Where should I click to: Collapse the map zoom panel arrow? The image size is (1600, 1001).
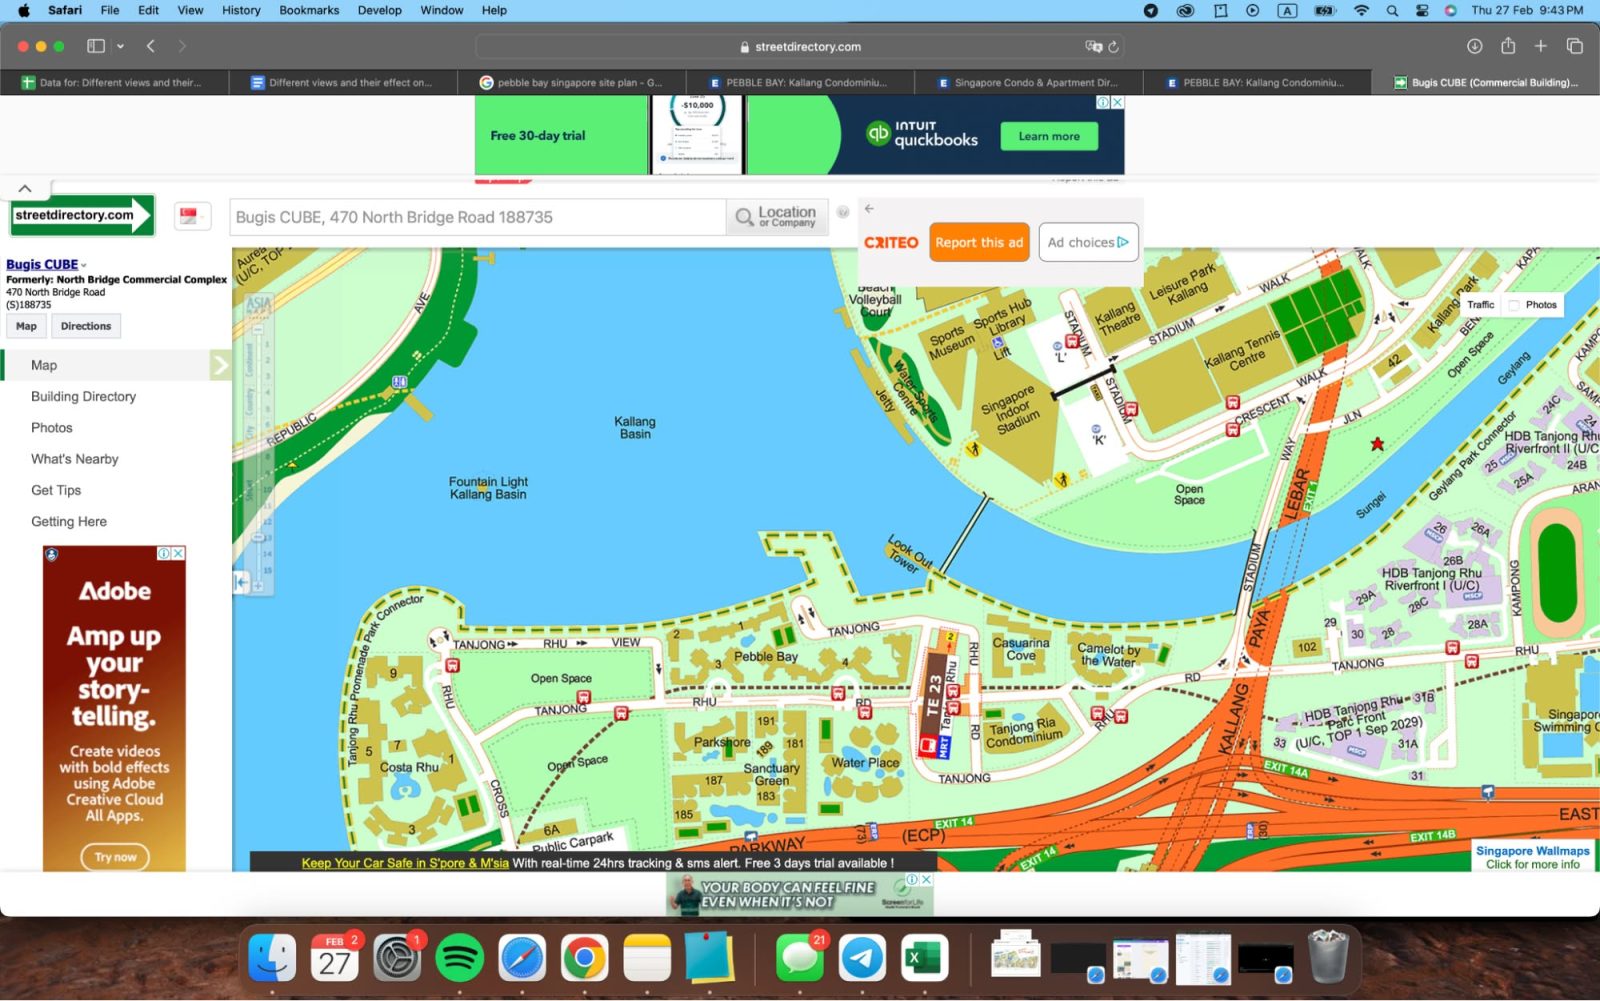pyautogui.click(x=241, y=582)
